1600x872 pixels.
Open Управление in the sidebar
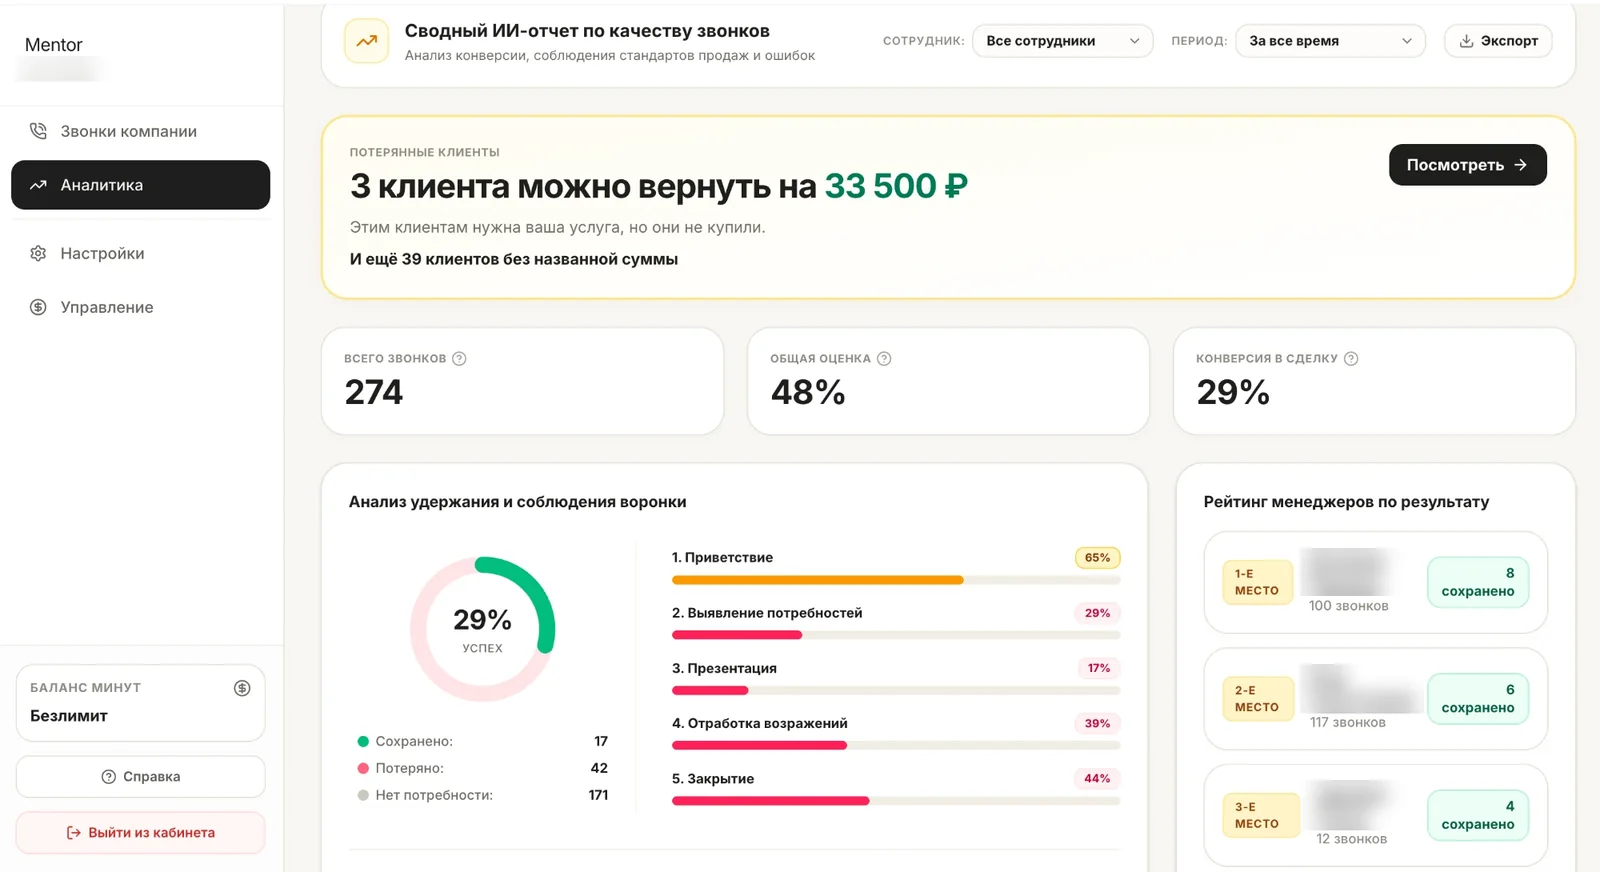click(141, 307)
